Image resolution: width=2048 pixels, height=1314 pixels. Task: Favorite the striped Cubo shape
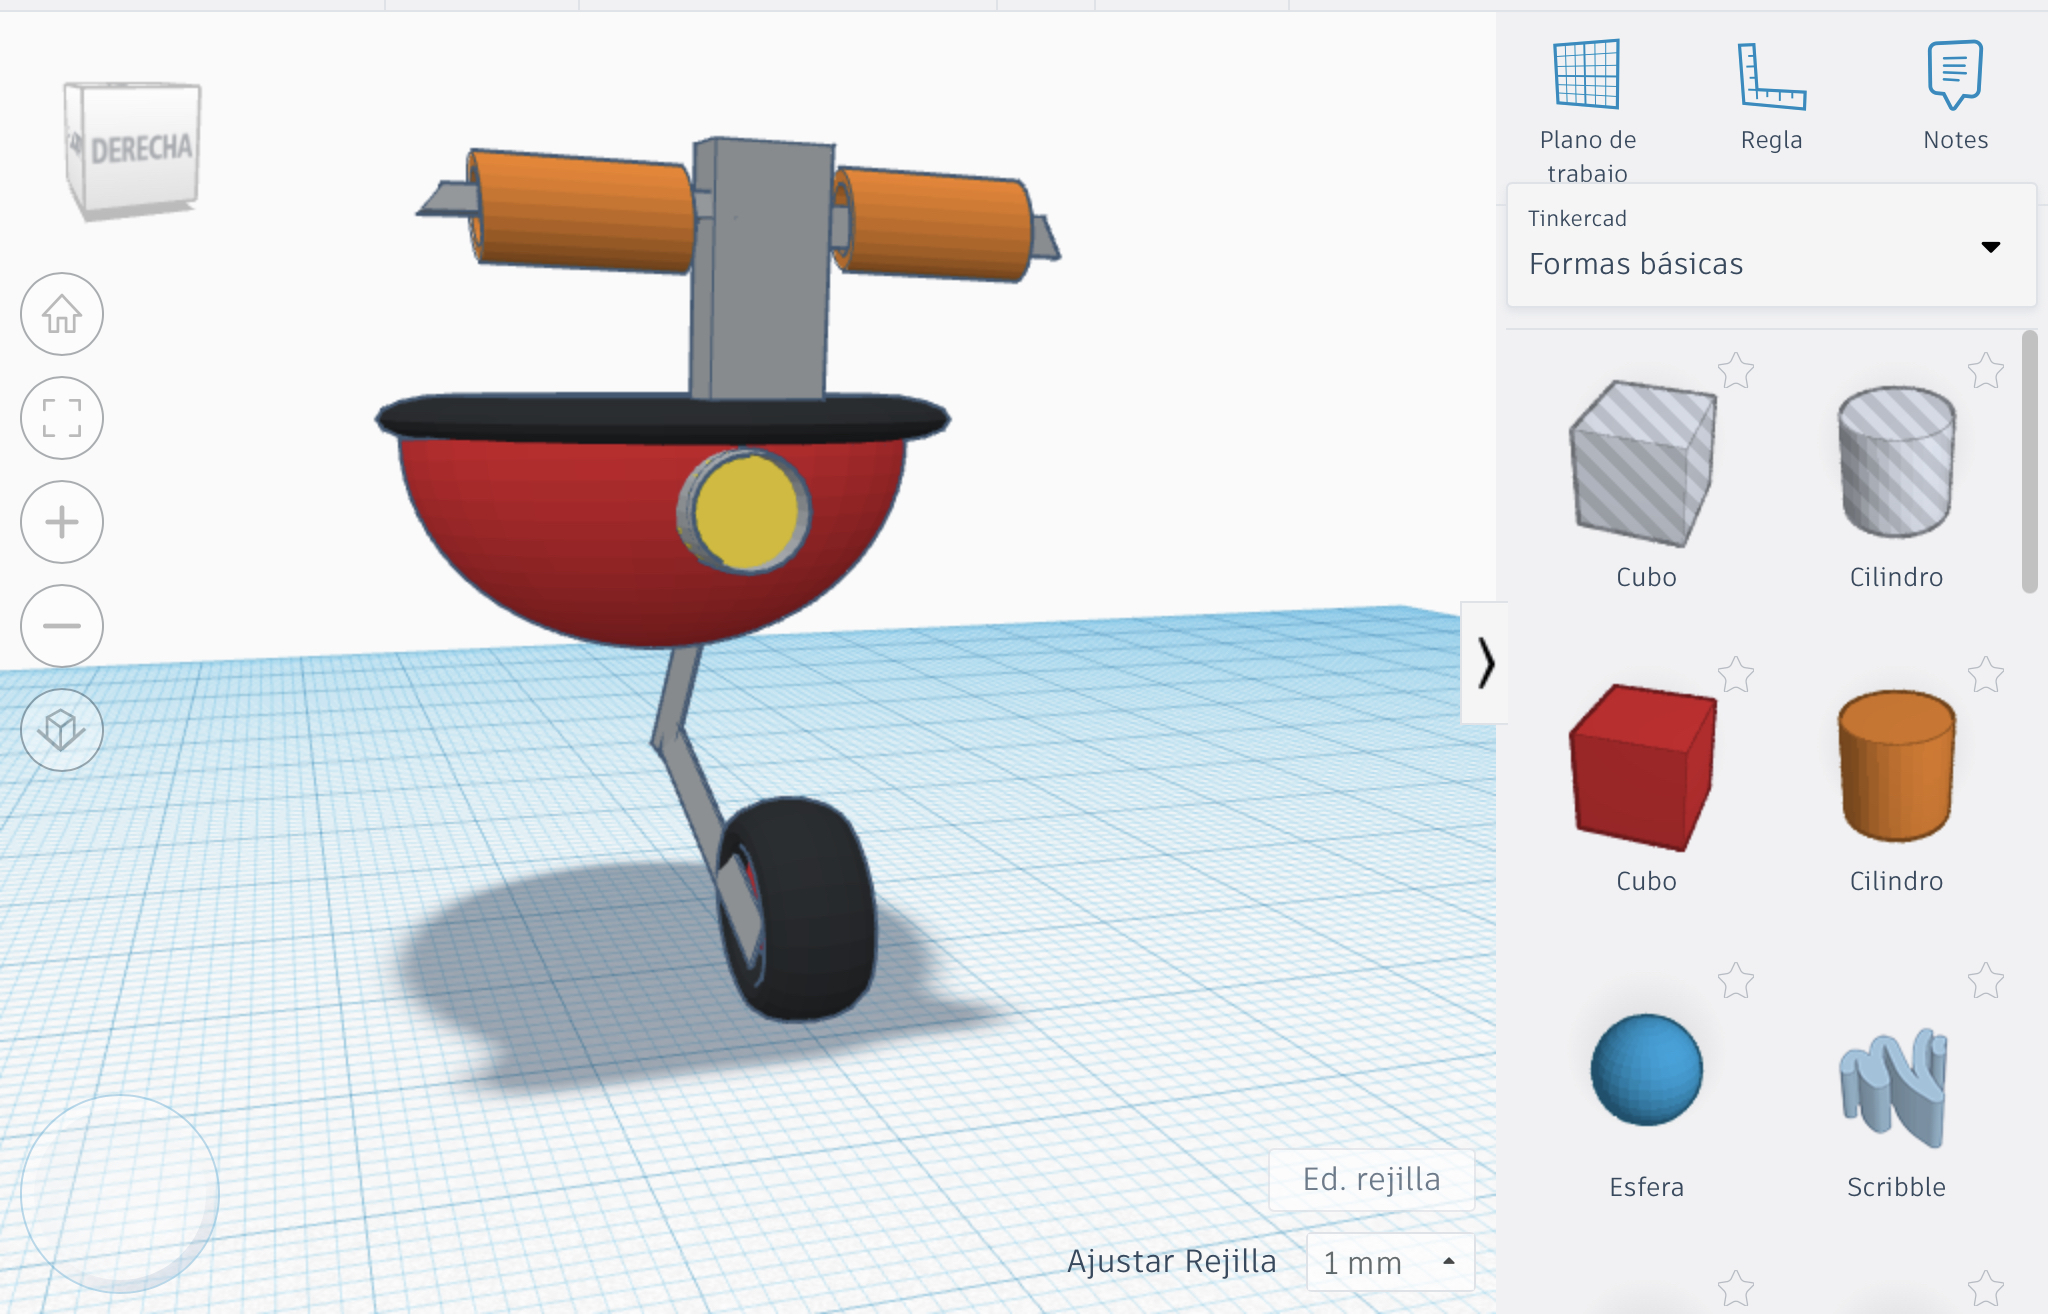pyautogui.click(x=1737, y=371)
